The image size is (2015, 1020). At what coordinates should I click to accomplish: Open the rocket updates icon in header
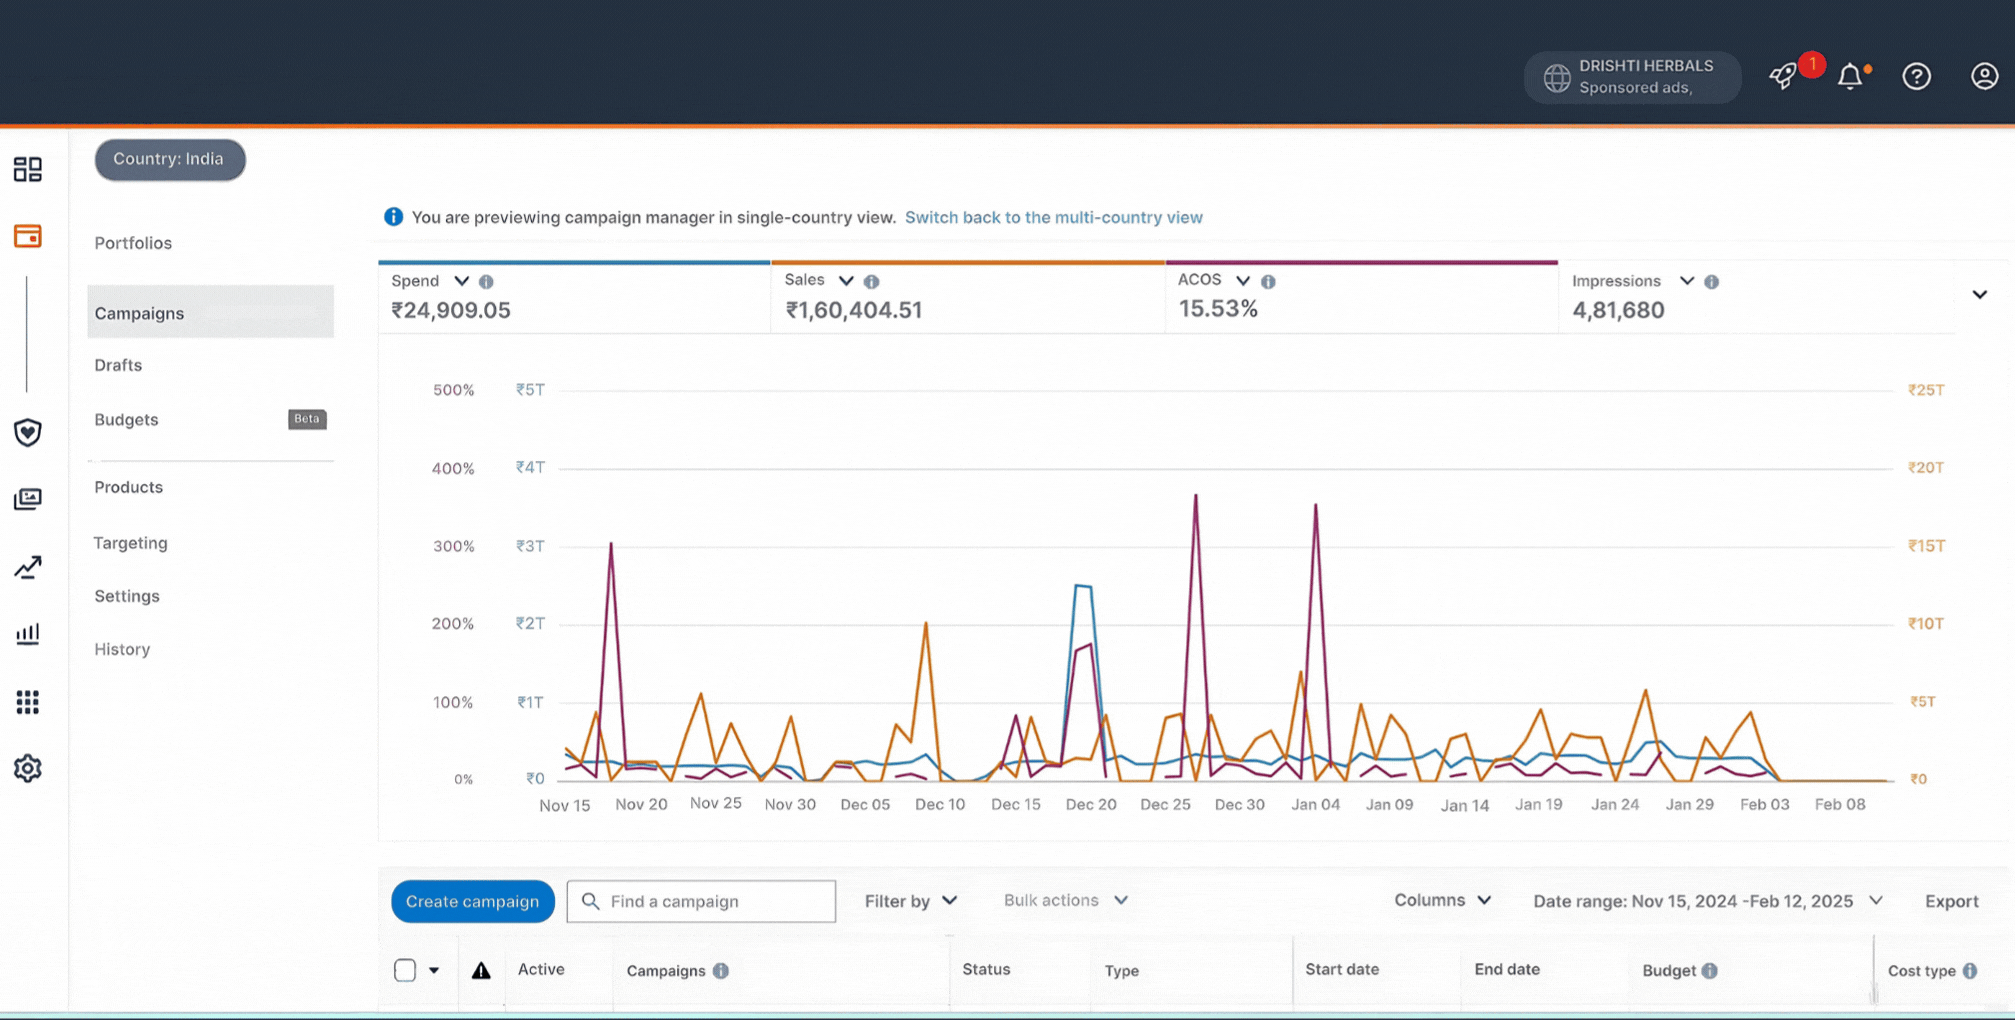(1783, 77)
